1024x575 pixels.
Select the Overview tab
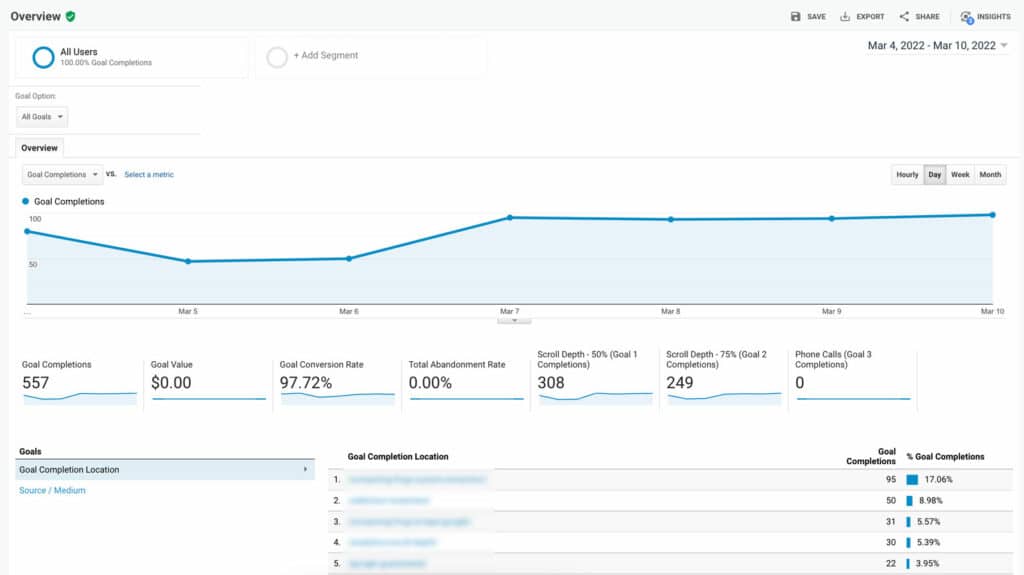coord(39,148)
